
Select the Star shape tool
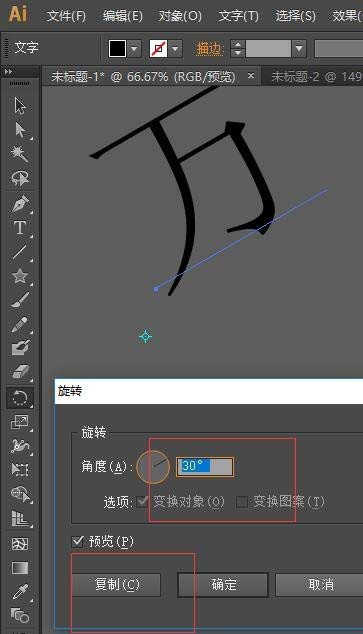20,276
